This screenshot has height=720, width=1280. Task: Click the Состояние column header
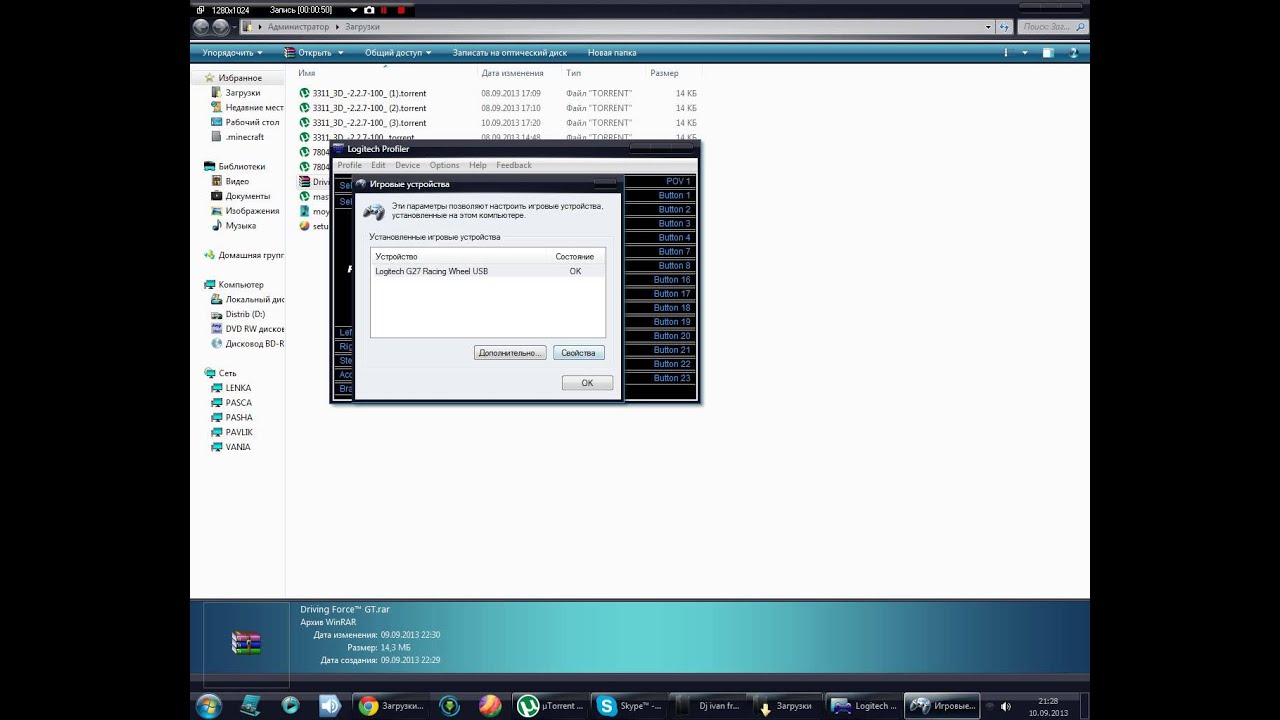(577, 257)
